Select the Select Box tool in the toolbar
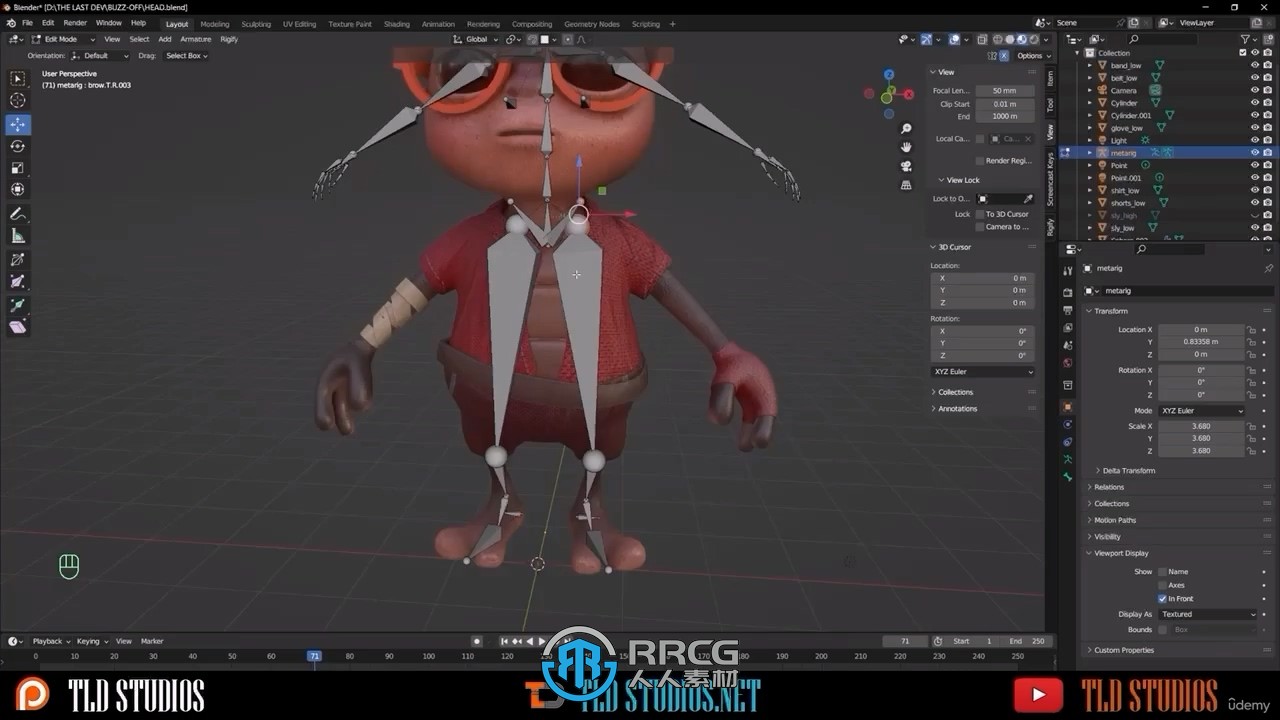Screen dimensions: 1280x720 click(18, 78)
